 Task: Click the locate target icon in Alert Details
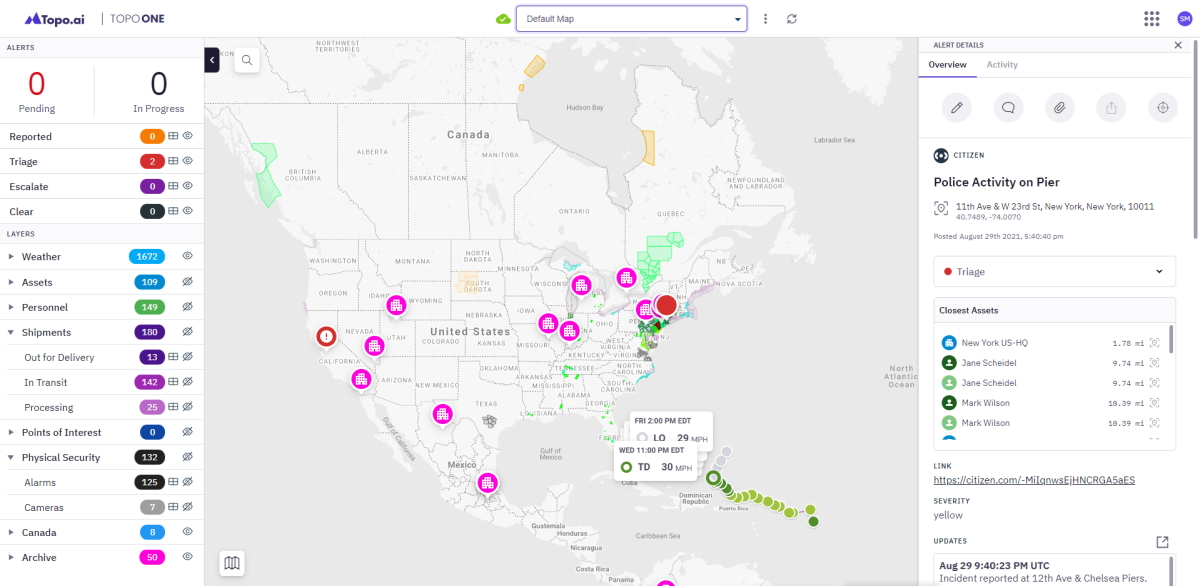[x=1162, y=107]
